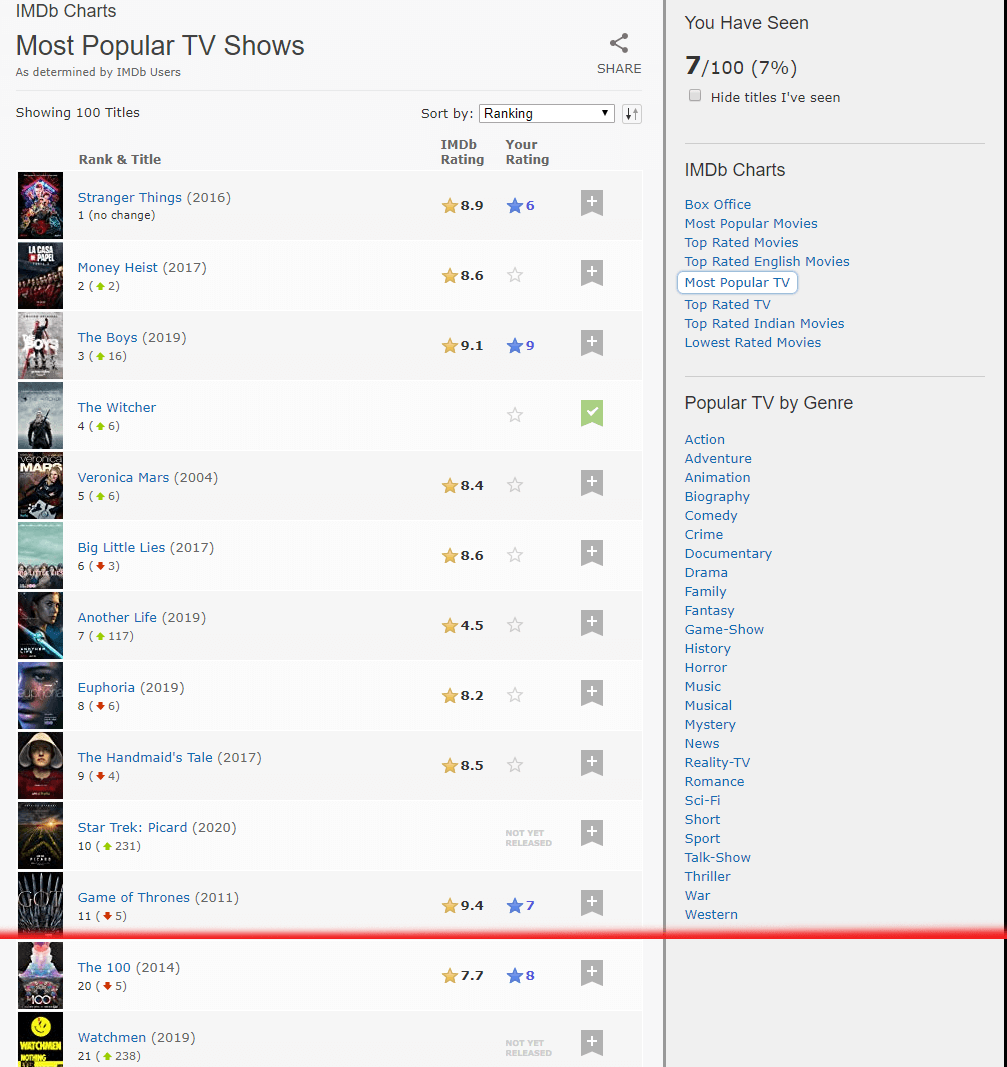Add Stranger Things to your watchlist
The width and height of the screenshot is (1007, 1067).
(x=591, y=202)
